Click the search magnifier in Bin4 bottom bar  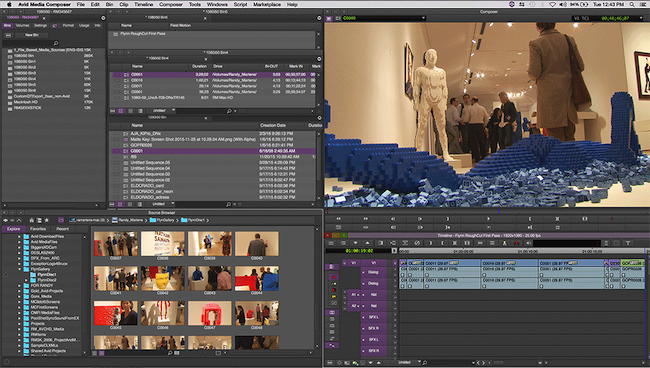[x=229, y=111]
